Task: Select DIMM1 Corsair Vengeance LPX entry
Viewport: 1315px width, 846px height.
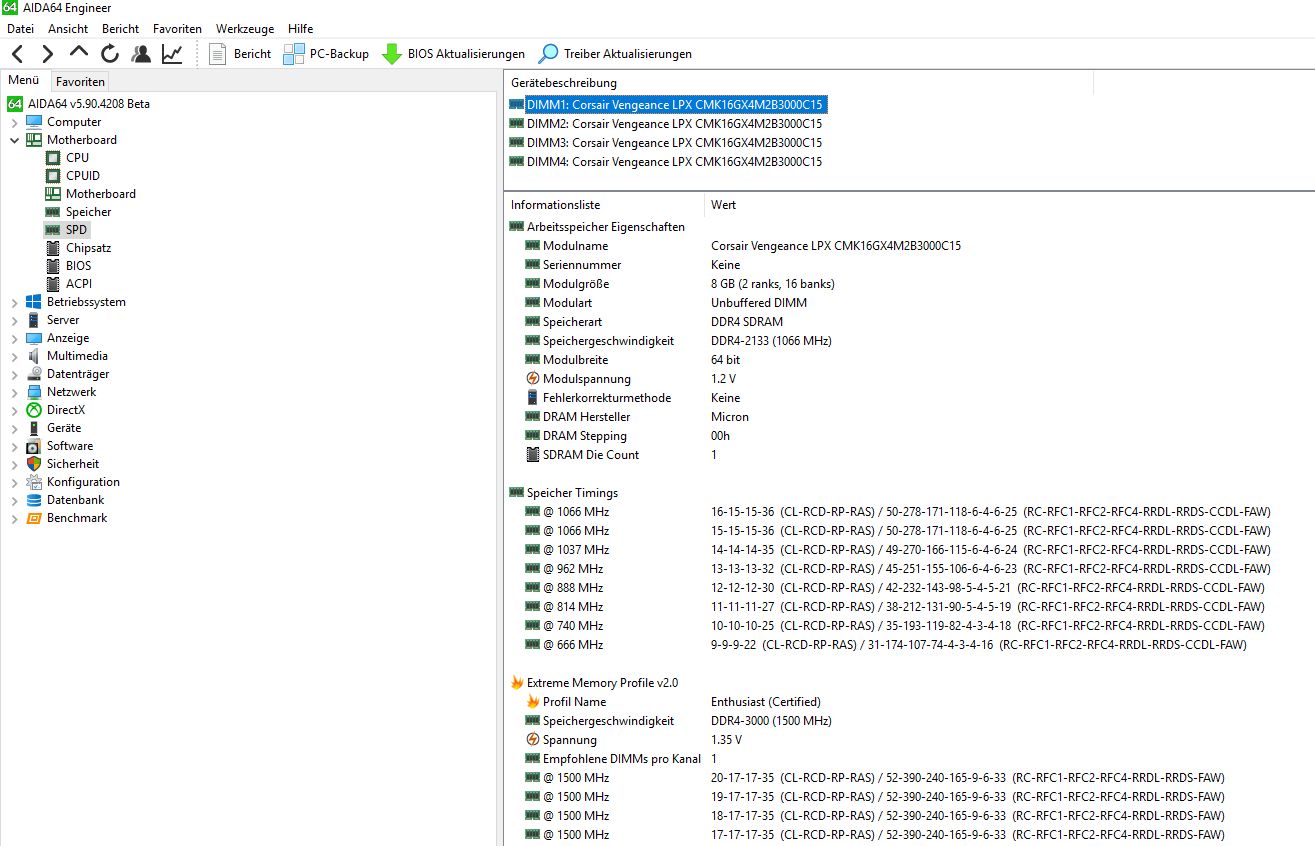Action: (667, 104)
